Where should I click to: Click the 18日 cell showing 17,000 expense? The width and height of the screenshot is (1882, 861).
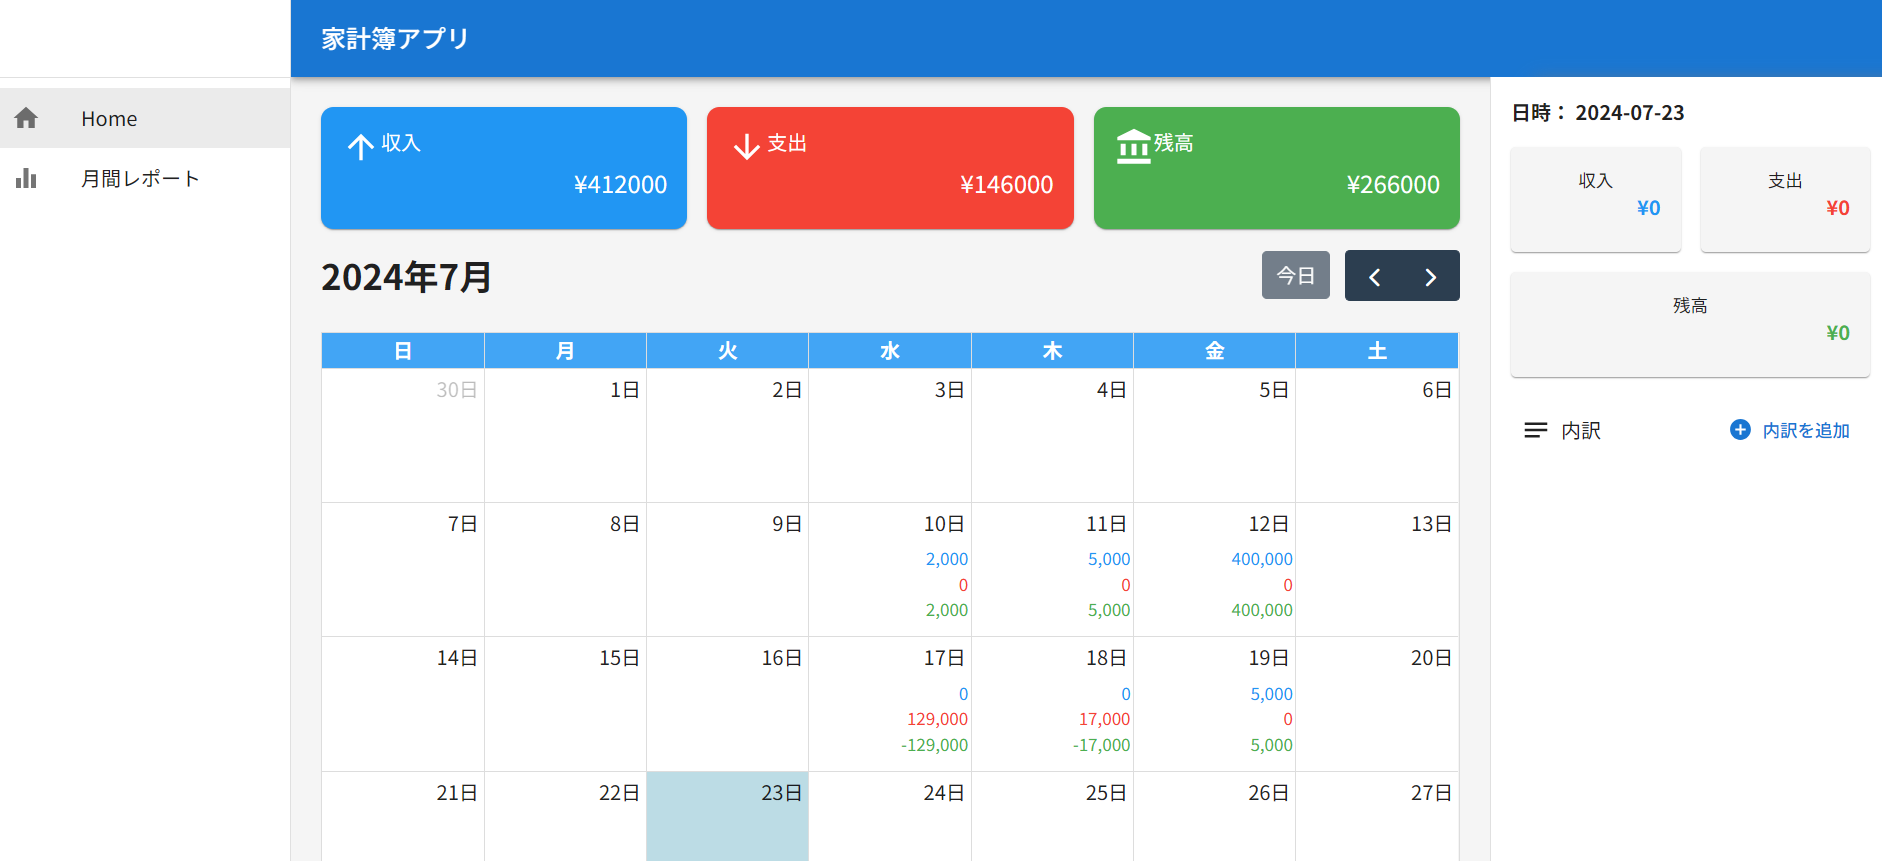coord(1052,703)
